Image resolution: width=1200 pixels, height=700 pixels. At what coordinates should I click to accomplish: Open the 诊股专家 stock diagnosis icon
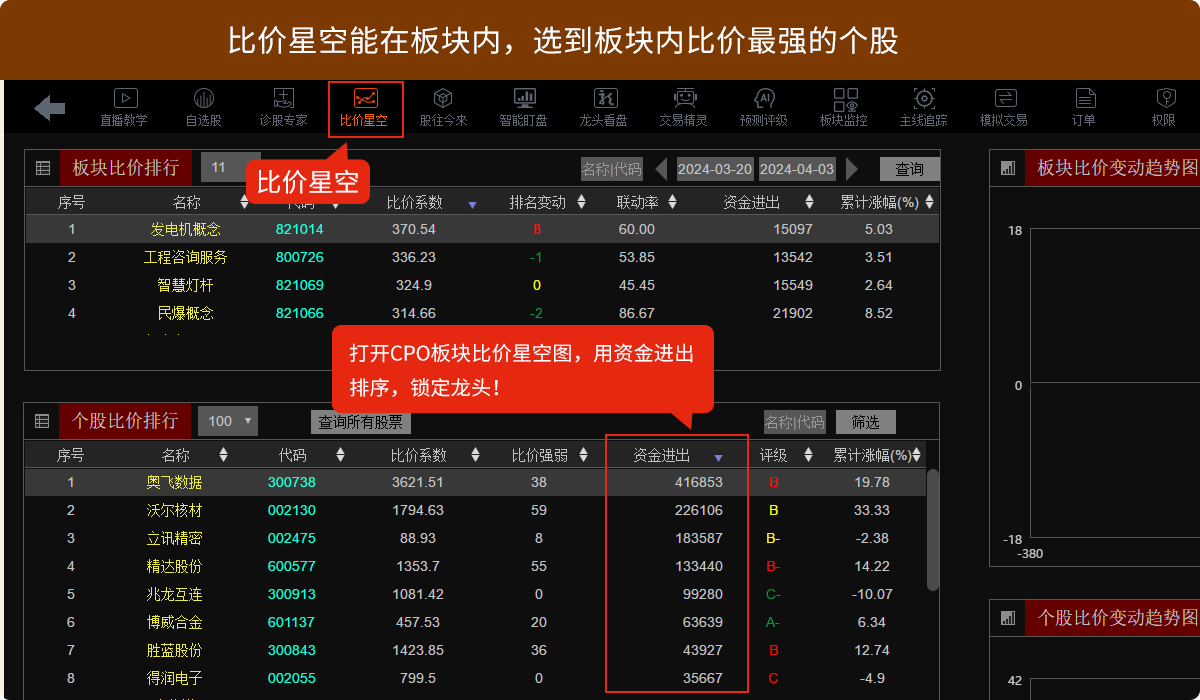(284, 107)
